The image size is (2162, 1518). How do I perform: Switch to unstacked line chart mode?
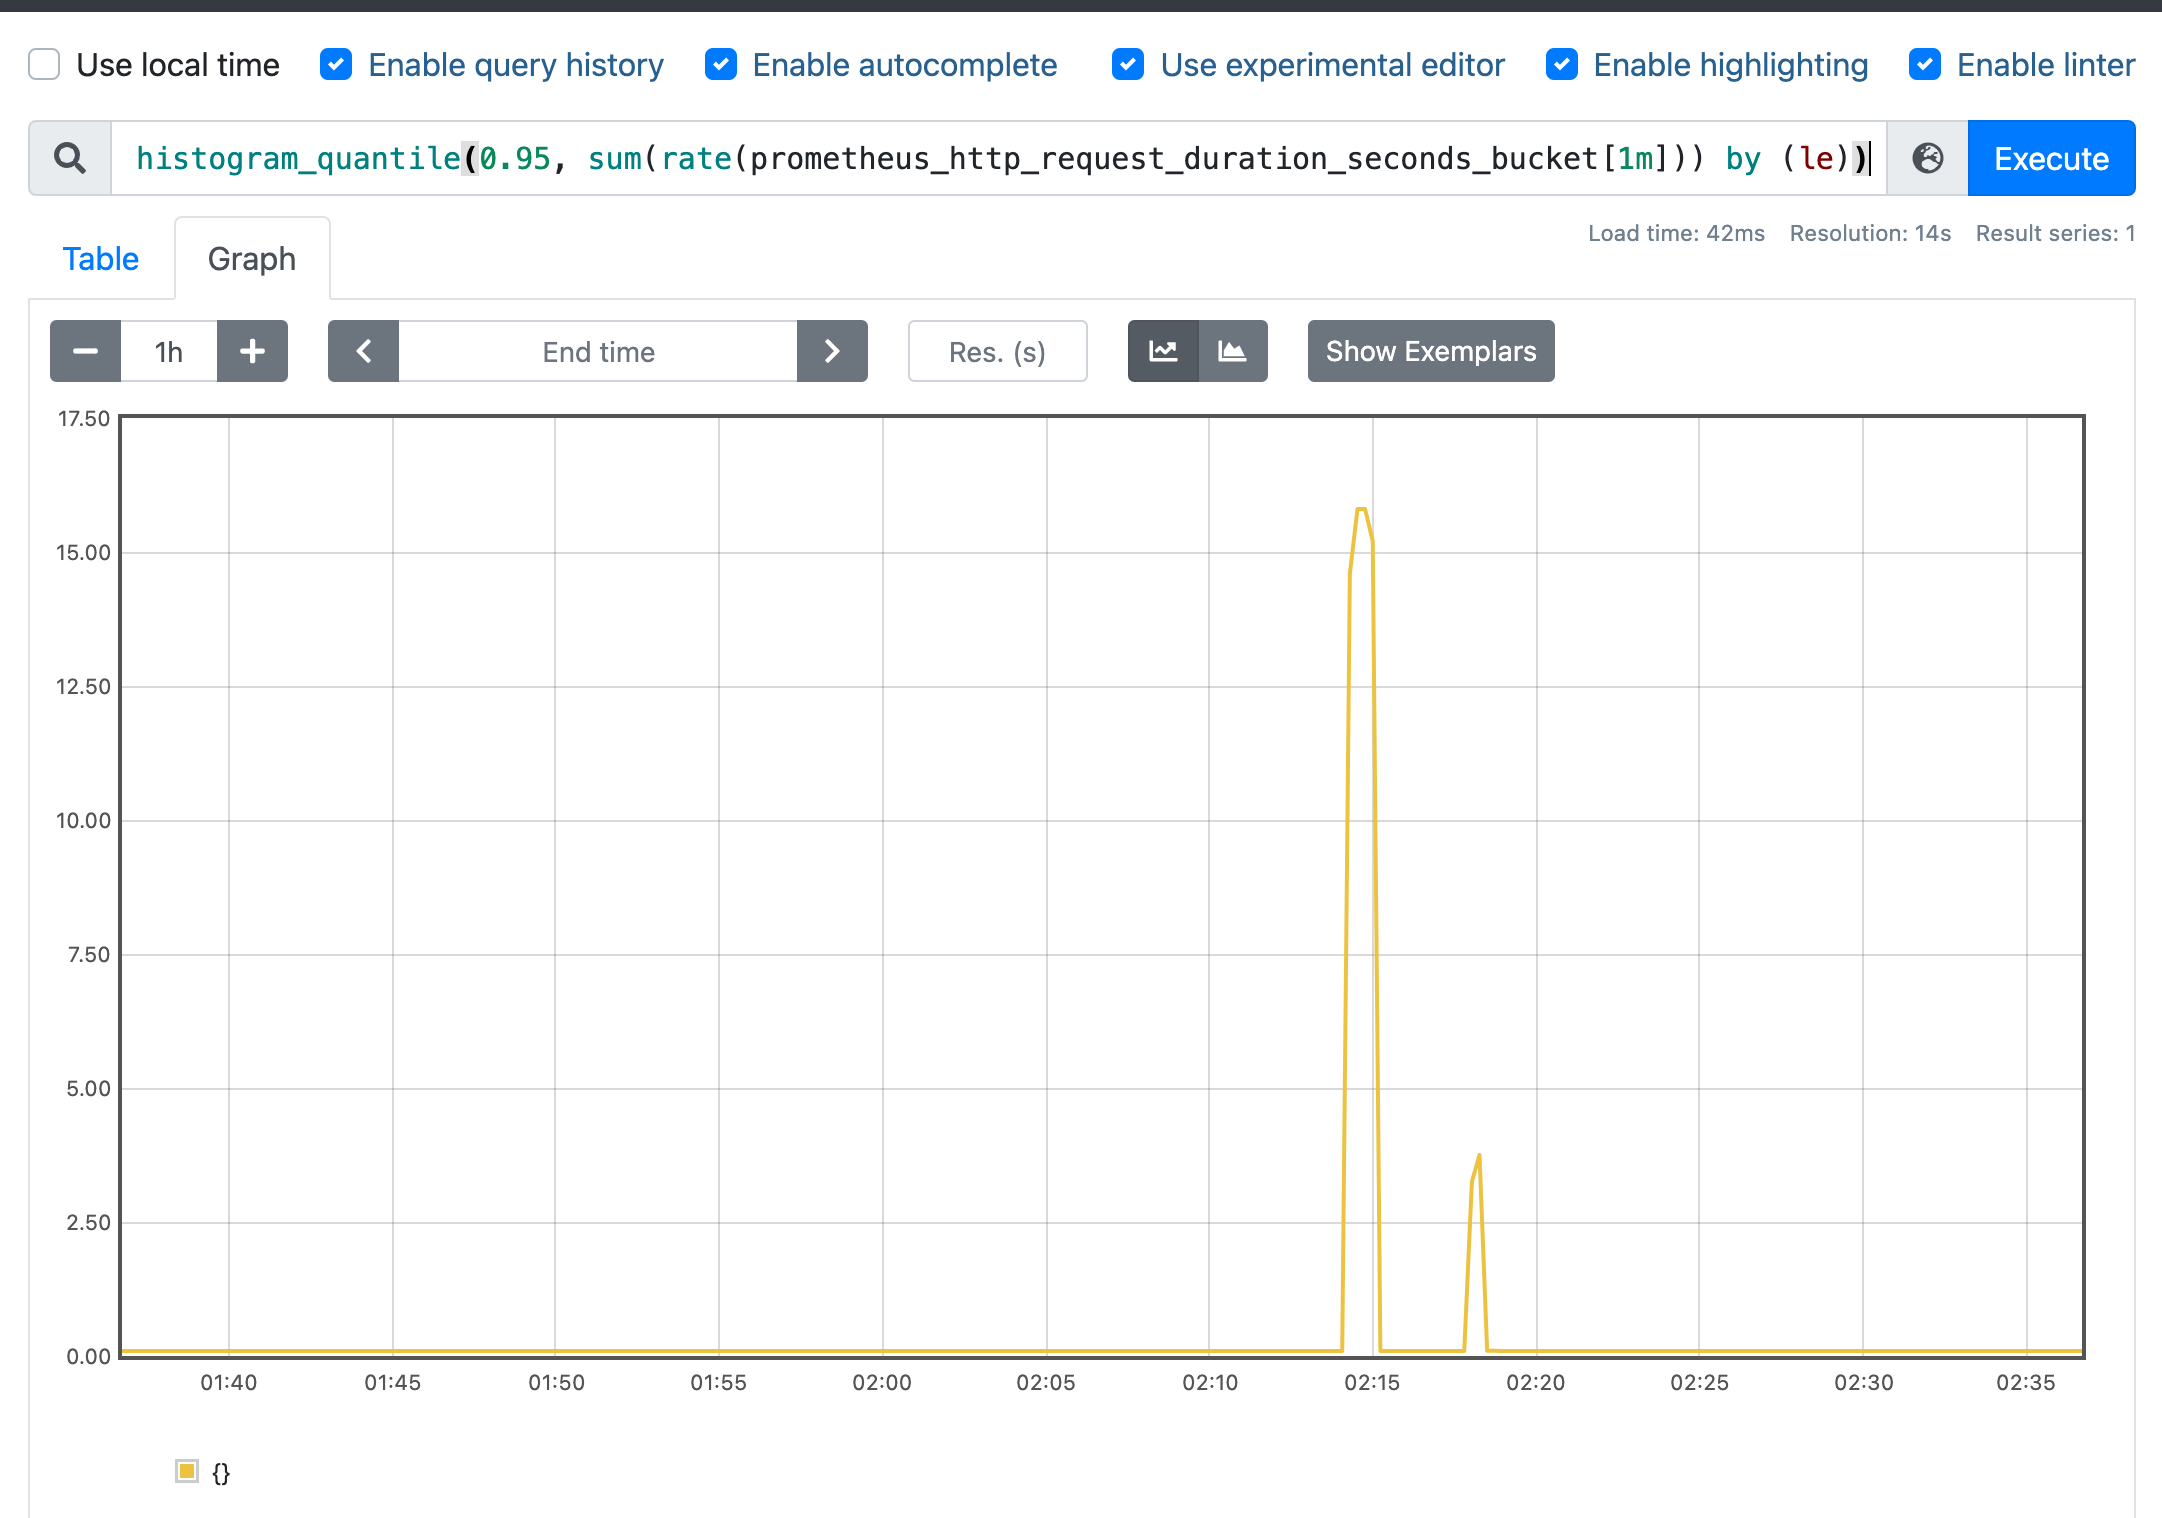[x=1163, y=351]
